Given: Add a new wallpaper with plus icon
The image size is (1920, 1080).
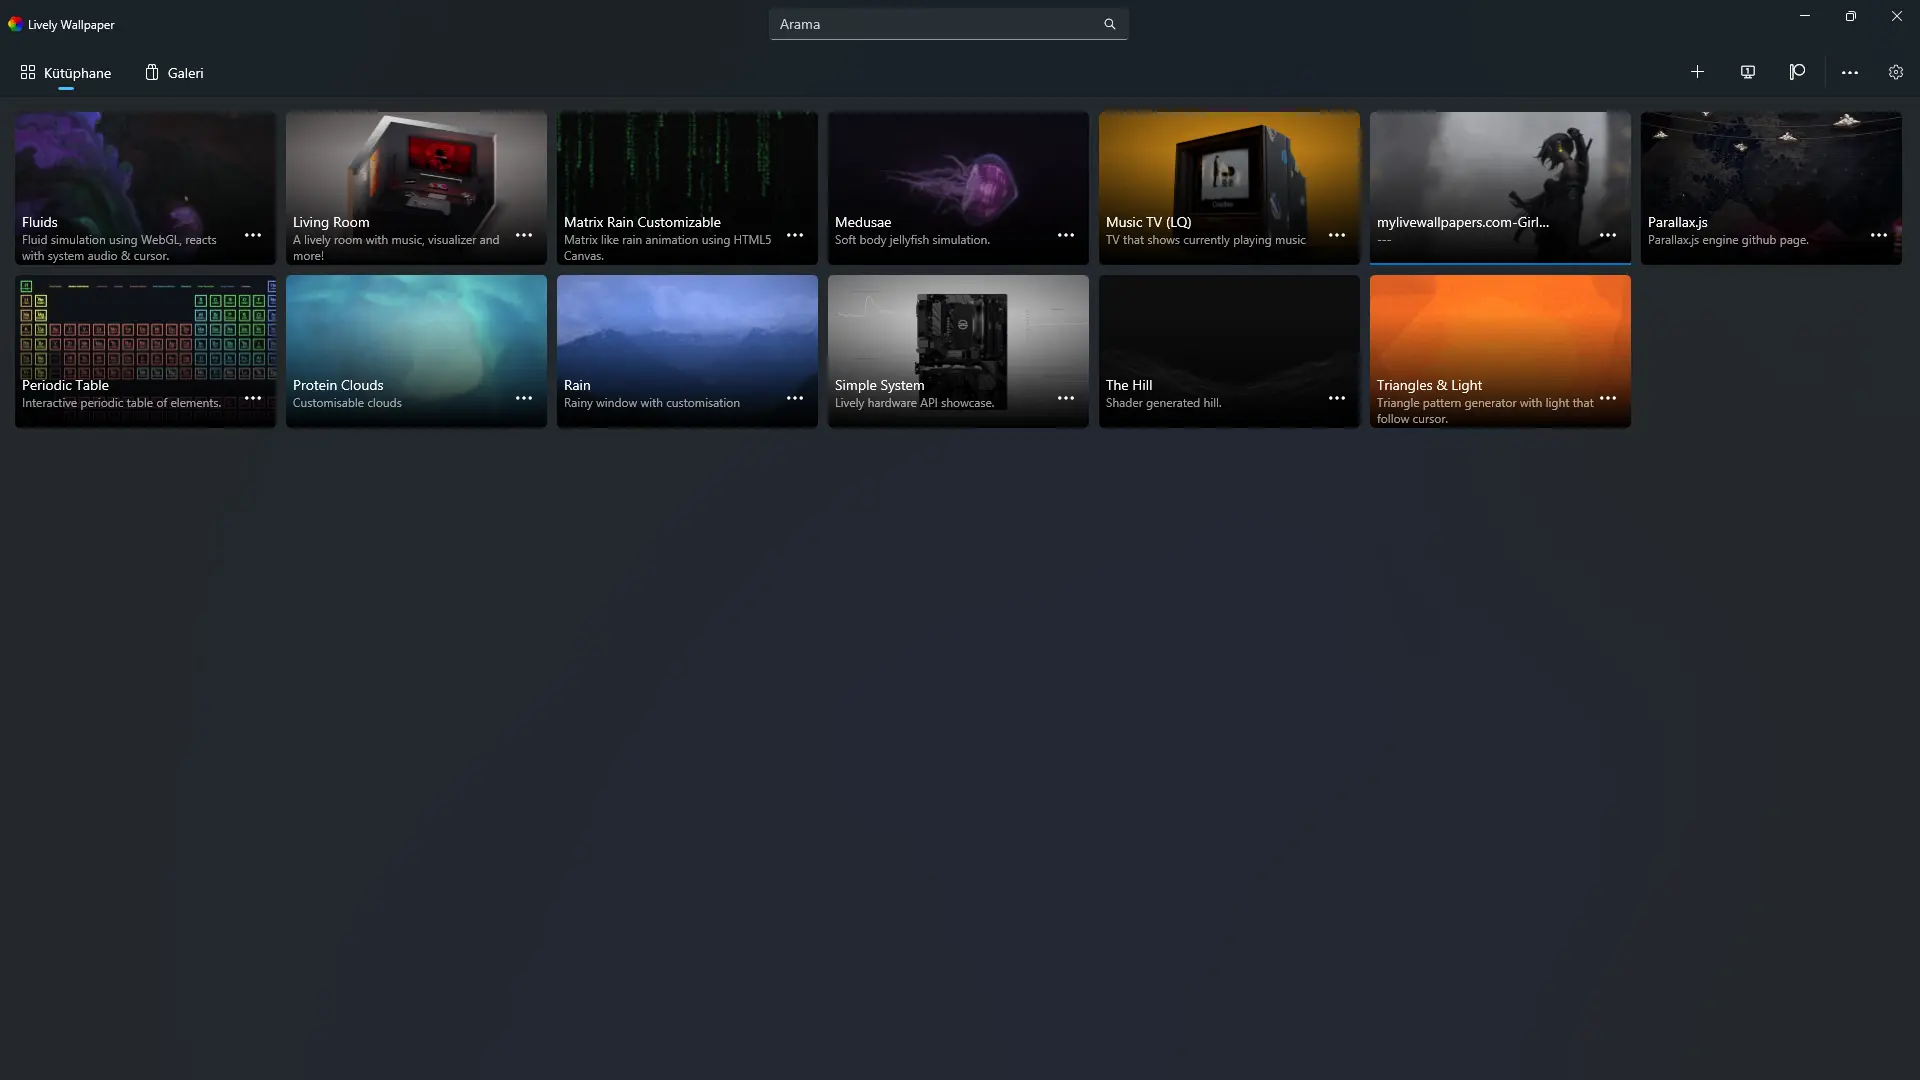Looking at the screenshot, I should point(1697,72).
